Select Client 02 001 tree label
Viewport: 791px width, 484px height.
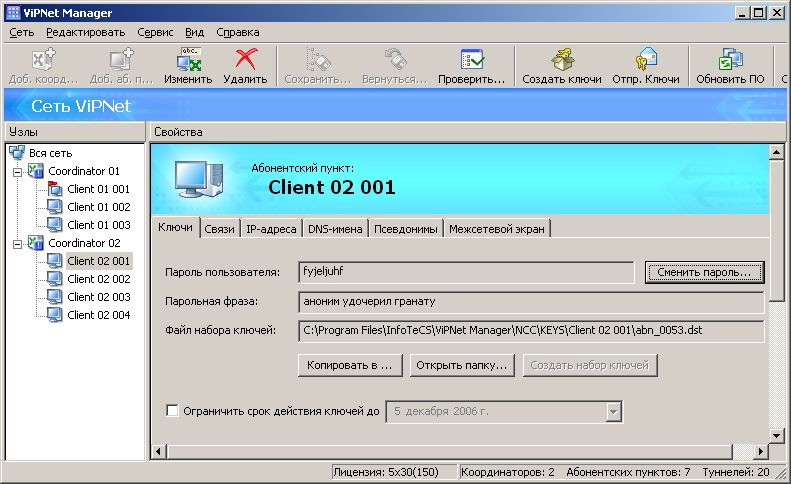[99, 261]
